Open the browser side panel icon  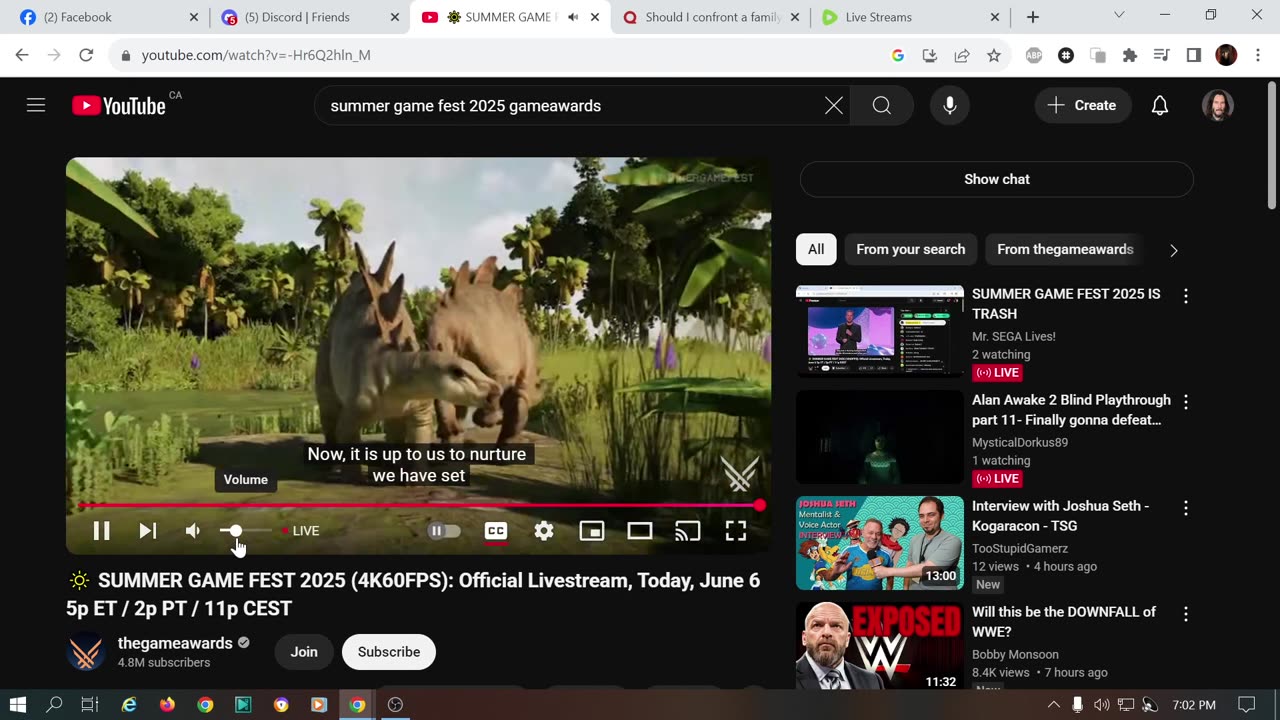click(1194, 55)
